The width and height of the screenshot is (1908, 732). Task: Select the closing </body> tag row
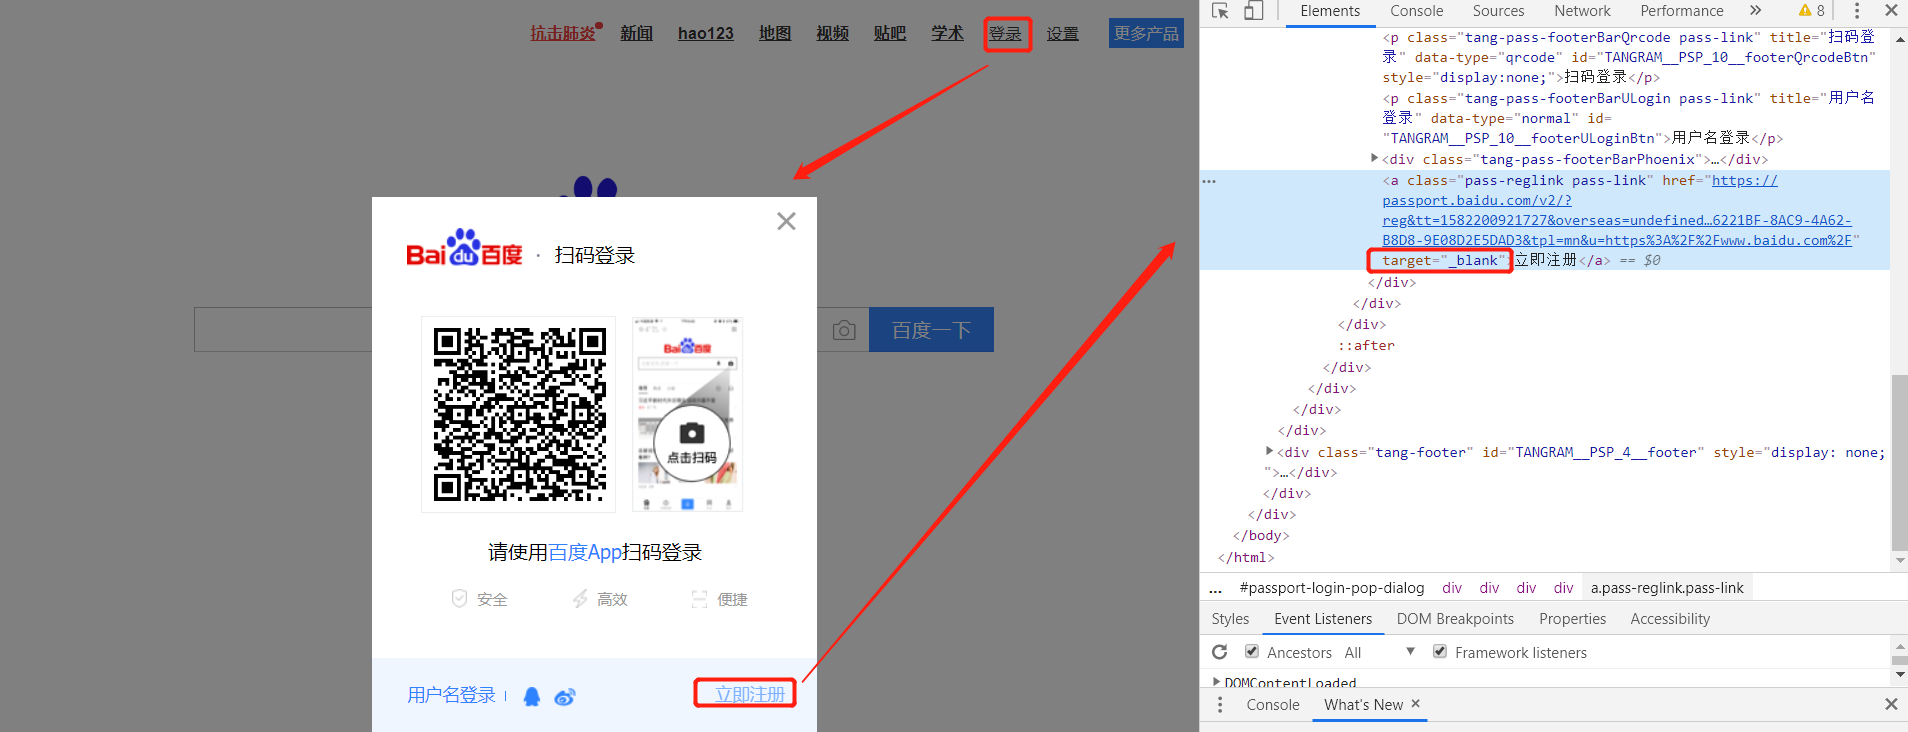(1261, 536)
